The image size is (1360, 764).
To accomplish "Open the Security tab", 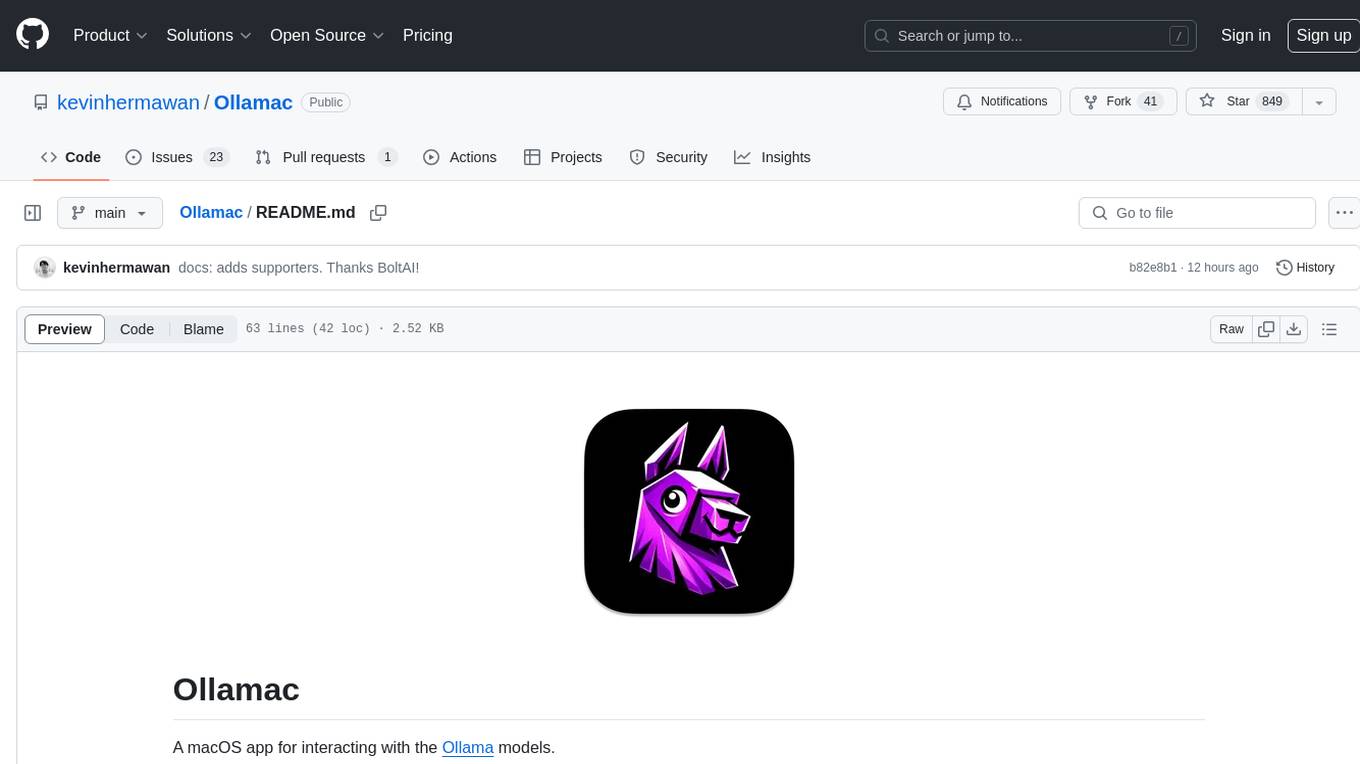I will coord(668,157).
